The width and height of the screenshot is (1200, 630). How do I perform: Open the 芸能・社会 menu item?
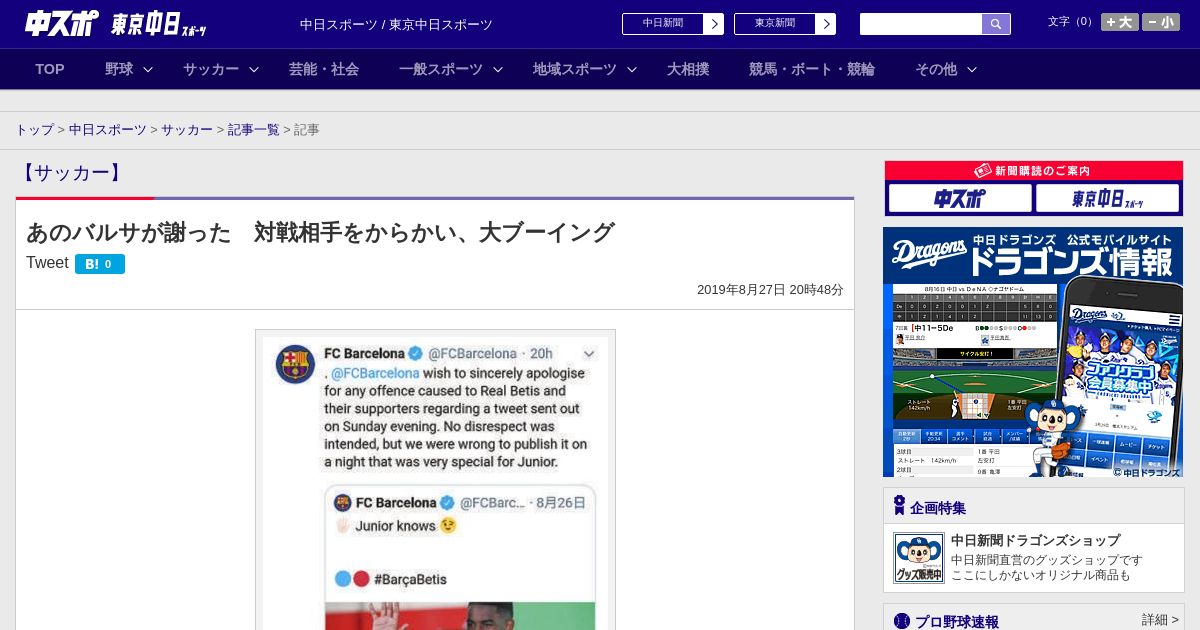click(x=324, y=69)
